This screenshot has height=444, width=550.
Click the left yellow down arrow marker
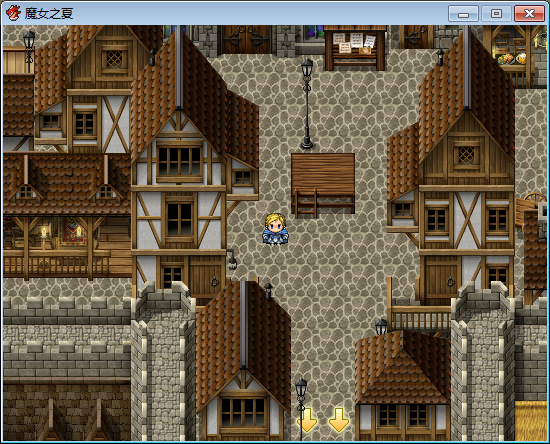pyautogui.click(x=308, y=419)
